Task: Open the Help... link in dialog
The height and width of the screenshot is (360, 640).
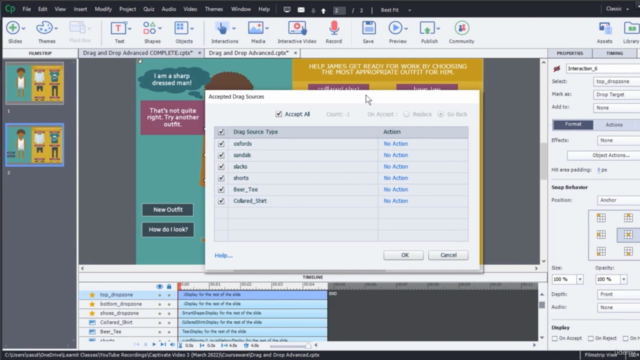Action: (224, 256)
